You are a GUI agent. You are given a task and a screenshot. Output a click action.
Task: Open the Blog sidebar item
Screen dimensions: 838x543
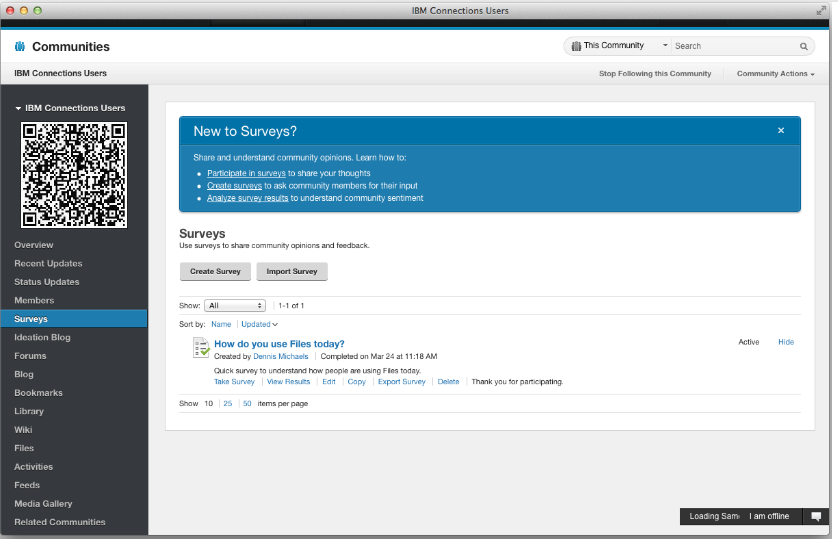[x=24, y=374]
